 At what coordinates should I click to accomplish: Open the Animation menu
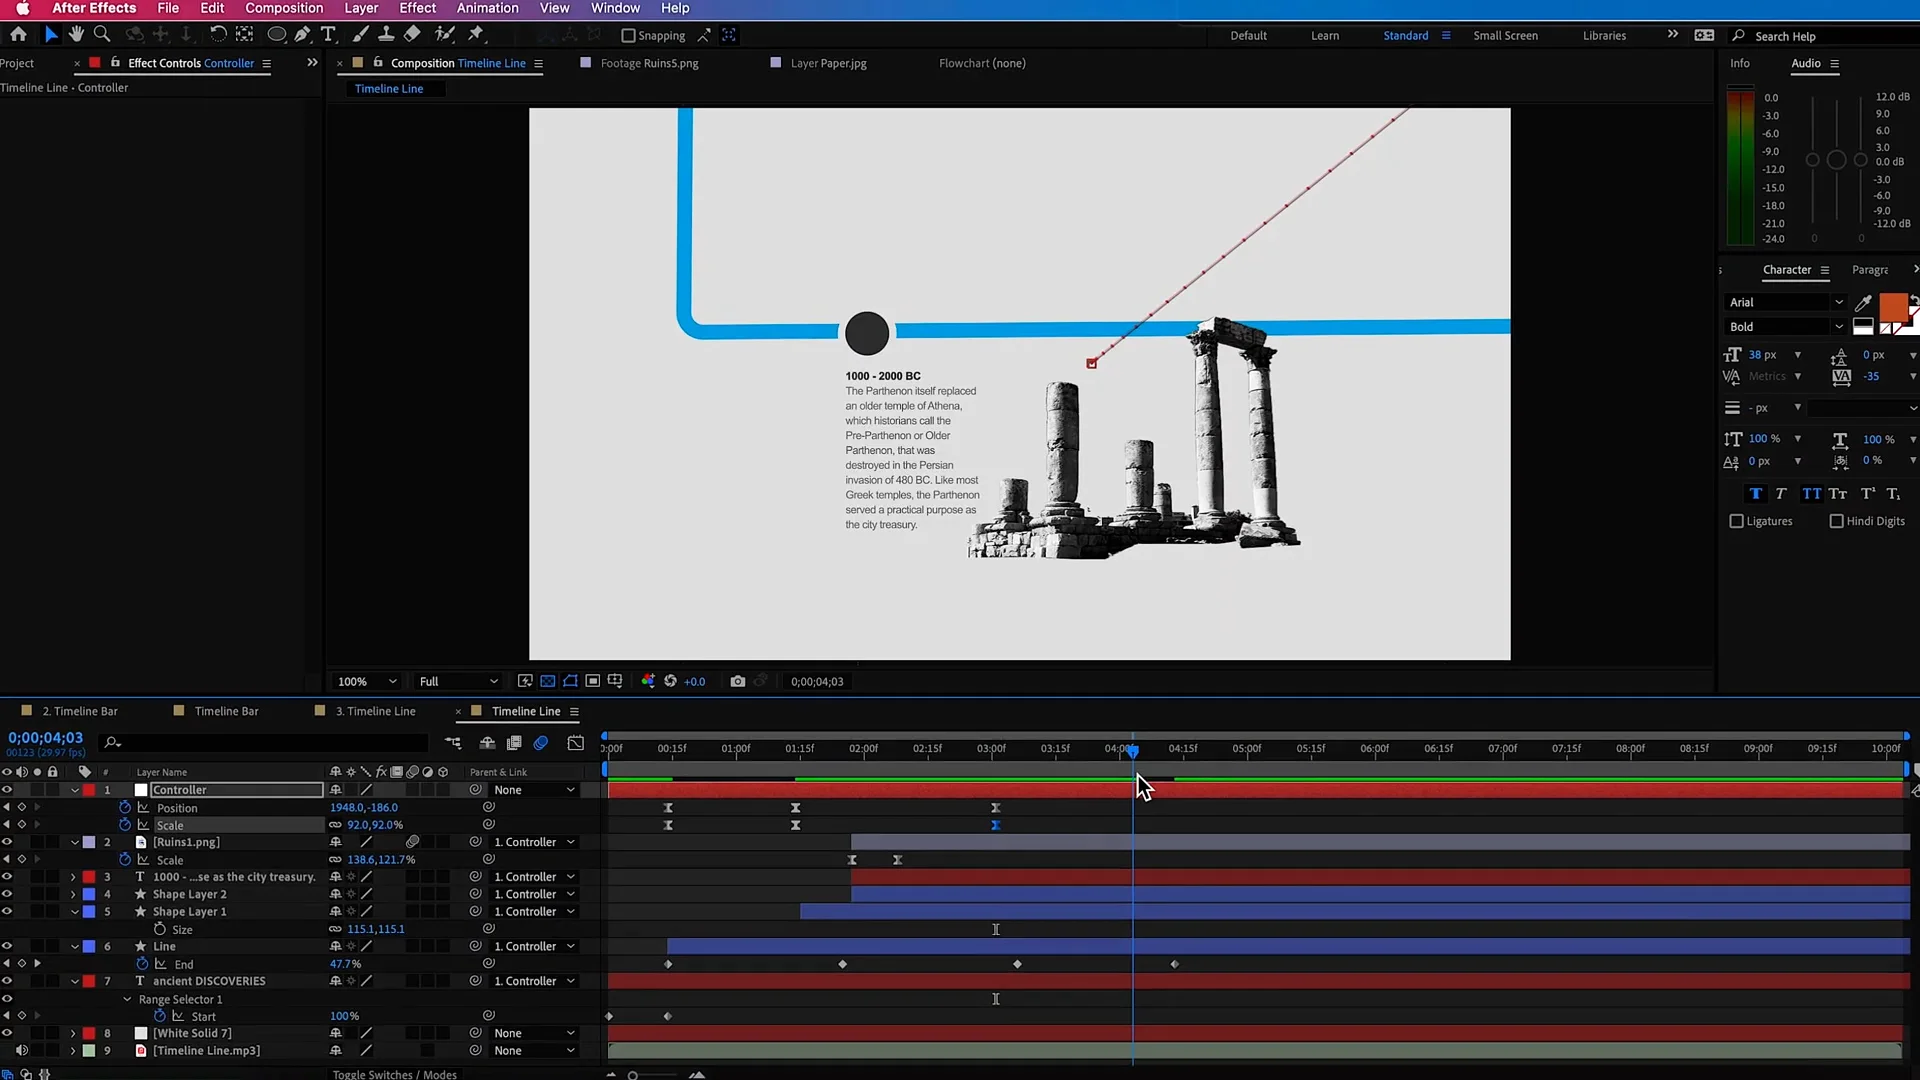[x=487, y=8]
